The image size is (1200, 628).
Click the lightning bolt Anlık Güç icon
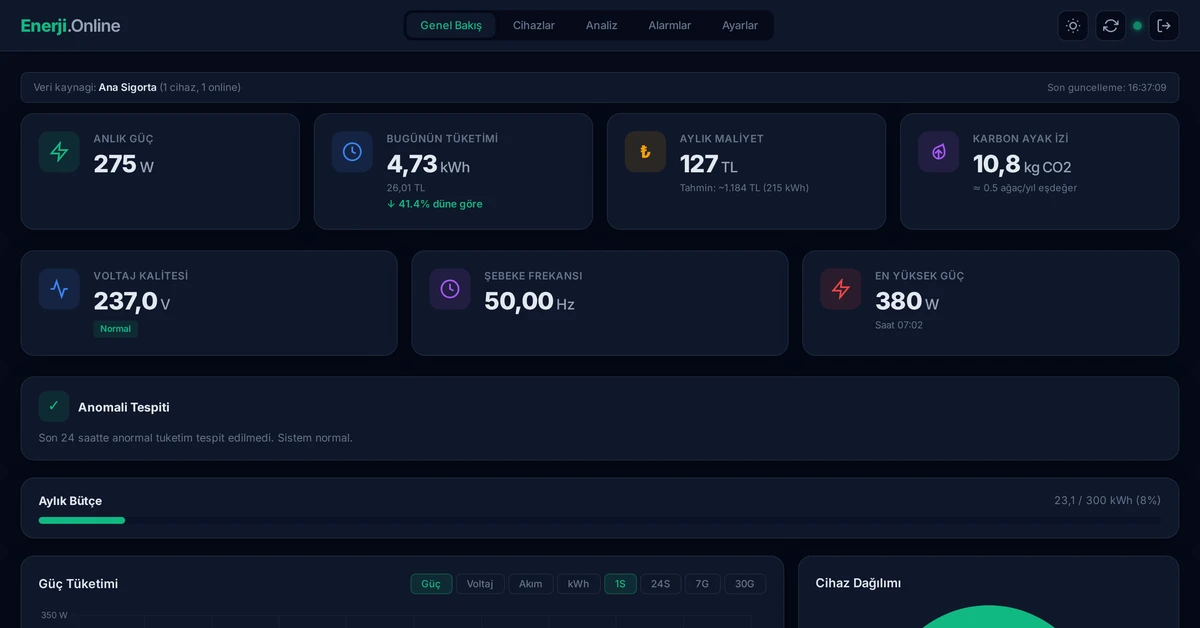tap(59, 152)
